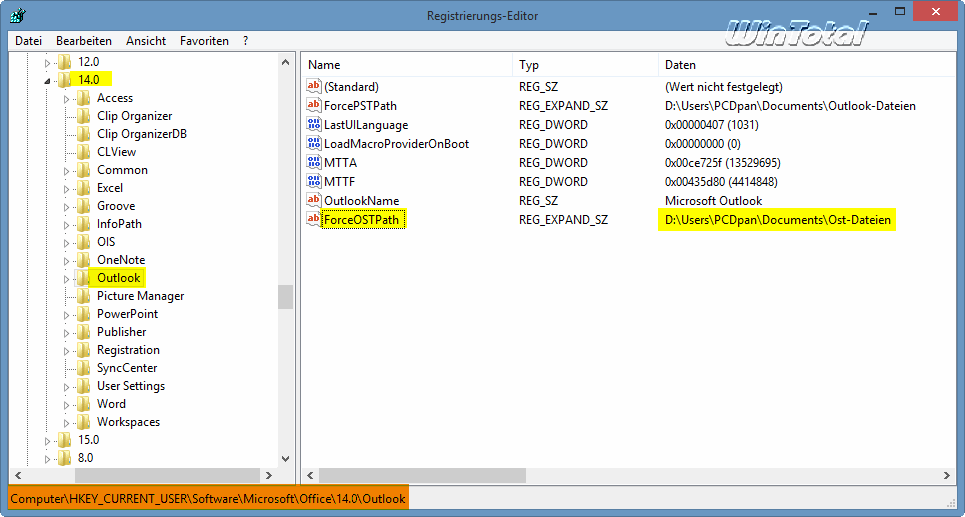Viewport: 965px width, 517px height.
Task: Click the Common folder icon
Action: click(x=84, y=170)
